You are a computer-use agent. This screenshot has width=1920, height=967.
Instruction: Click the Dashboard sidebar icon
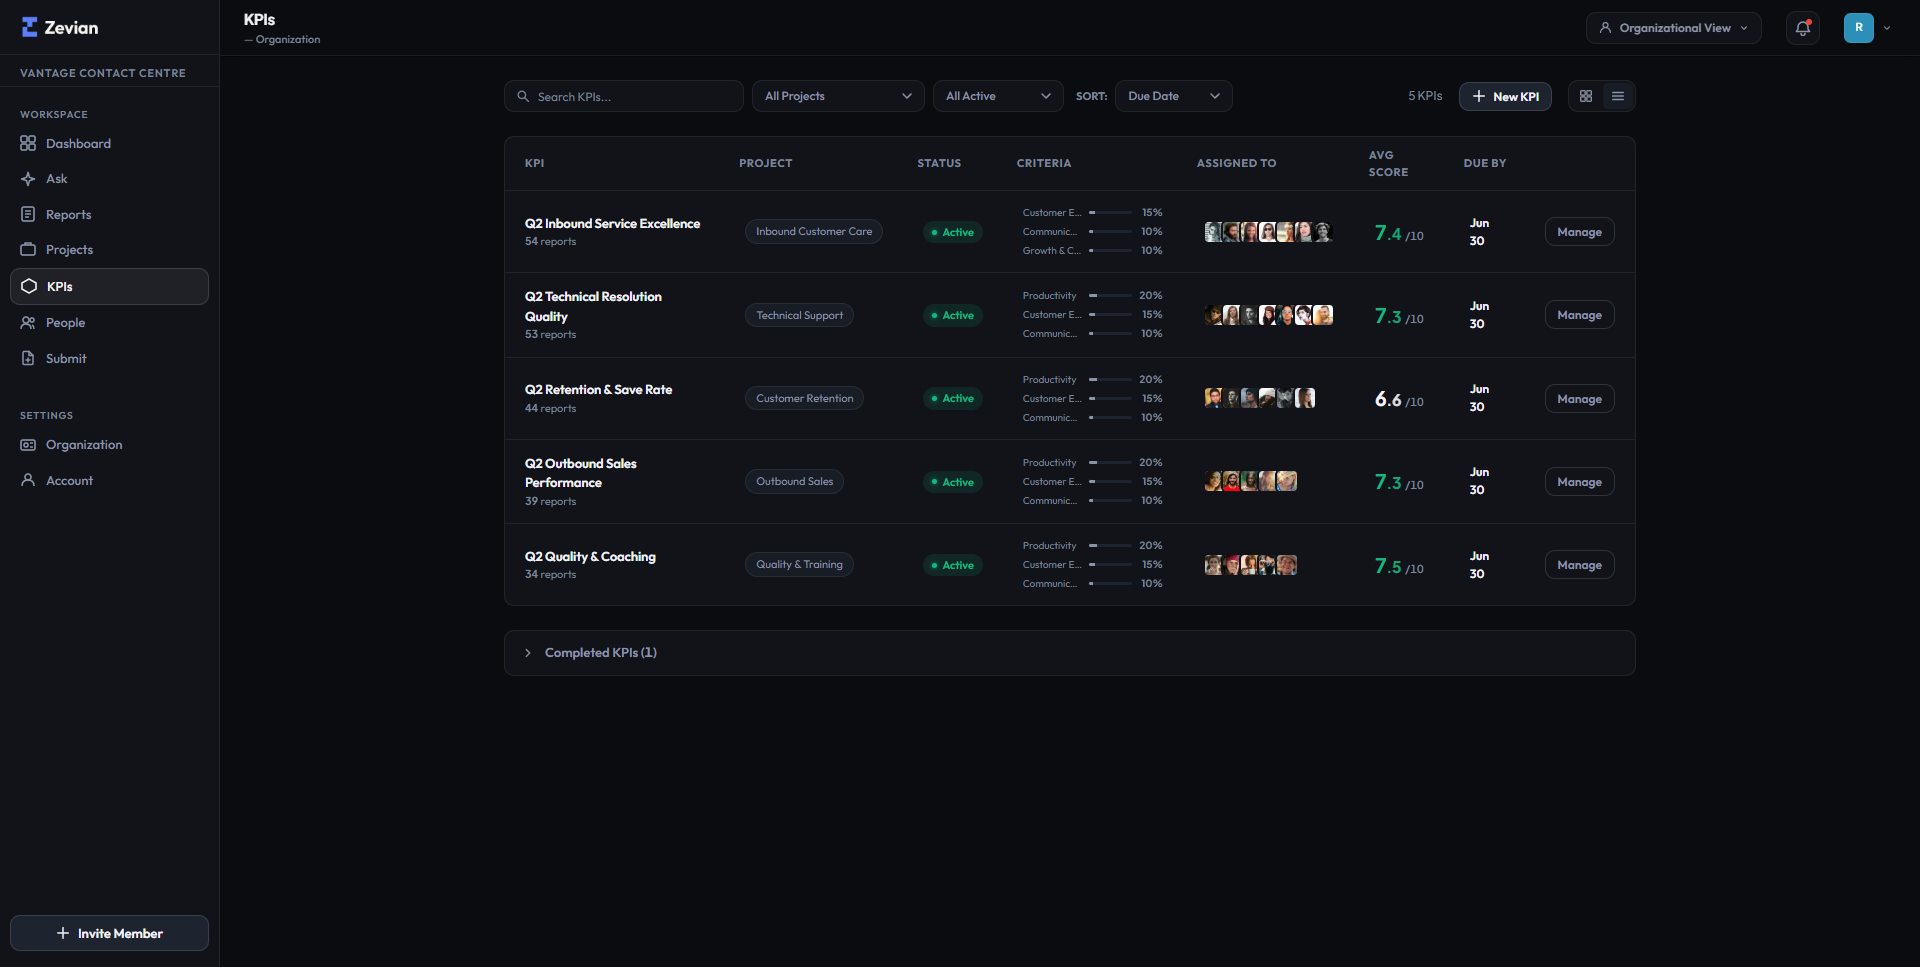pos(28,143)
